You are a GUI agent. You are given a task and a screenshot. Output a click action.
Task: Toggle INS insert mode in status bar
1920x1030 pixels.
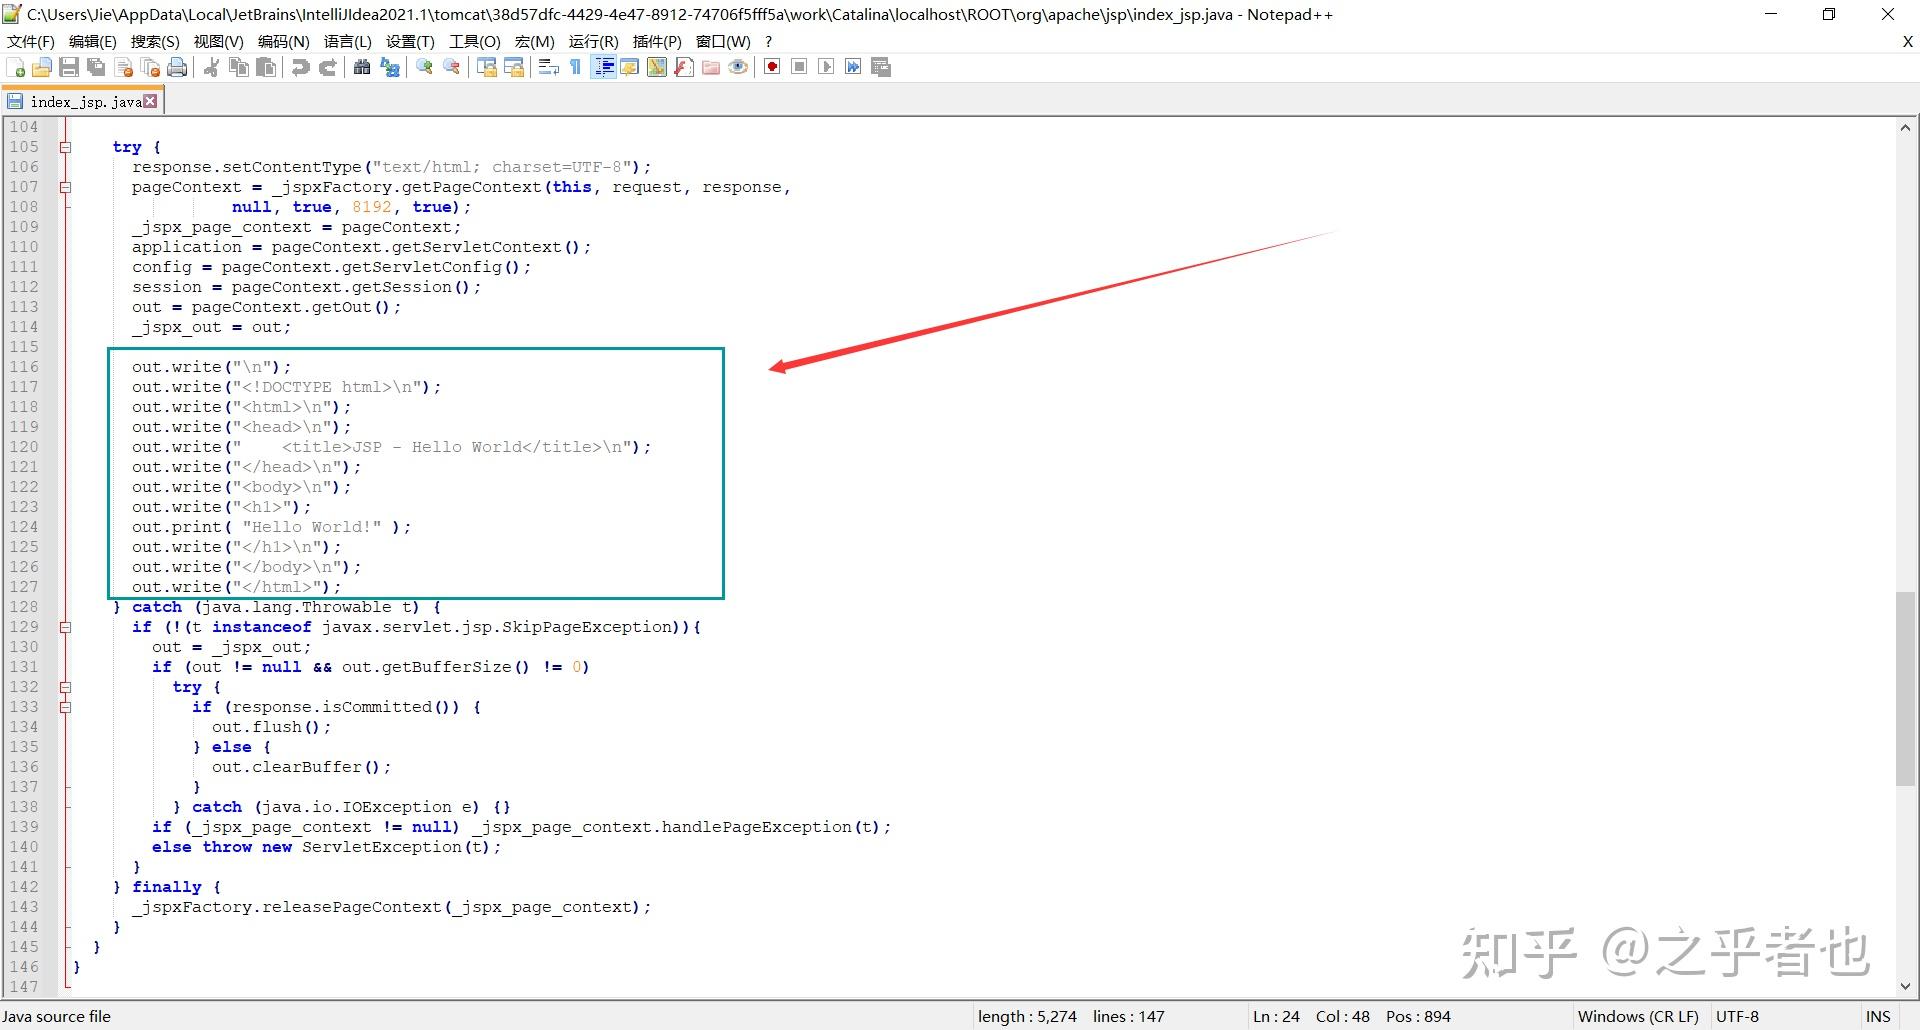pos(1878,1016)
